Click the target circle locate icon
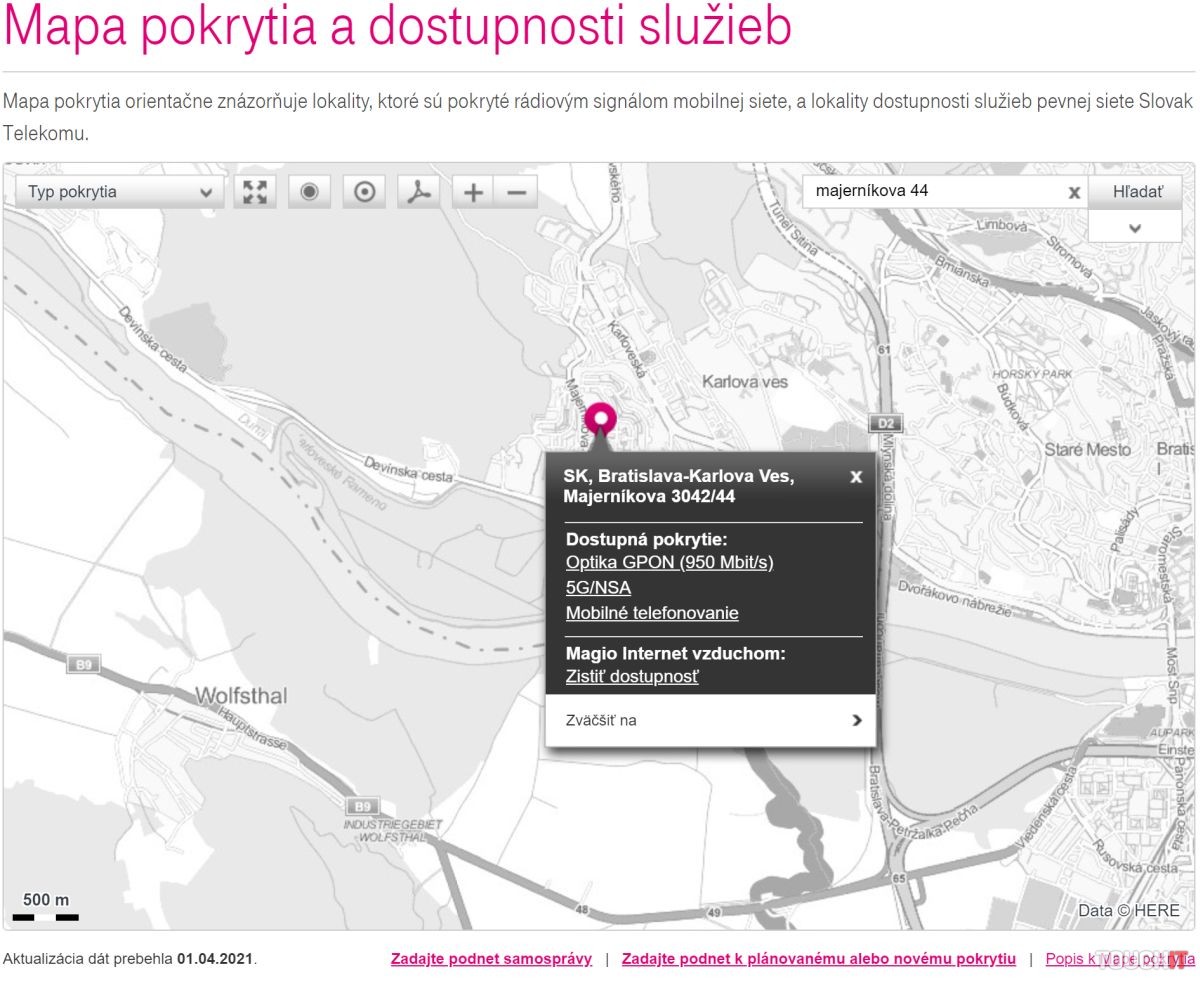Screen dimensions: 1200x981 365,192
